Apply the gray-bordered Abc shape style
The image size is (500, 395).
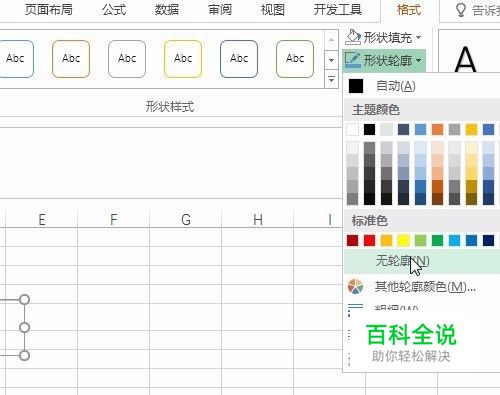[x=127, y=59]
